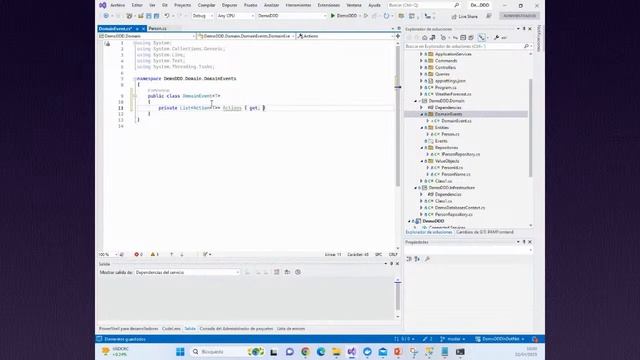Image resolution: width=640 pixels, height=360 pixels.
Task: Select WeatherForecast.cs in Solution Explorer
Action: [x=453, y=94]
